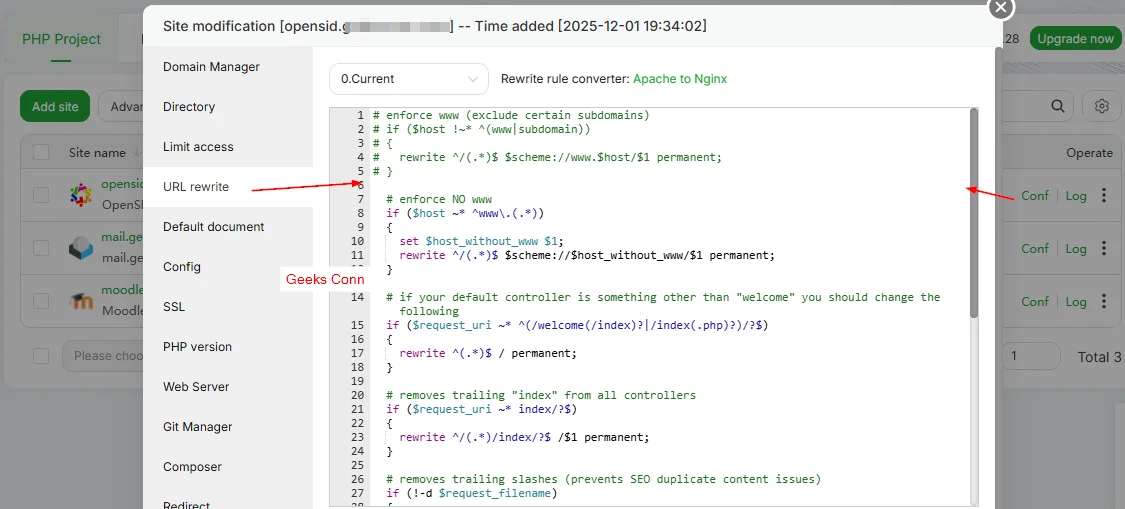Click the 'if (!-d $request_filename)' line
Viewport: 1125px width, 509px height.
471,493
